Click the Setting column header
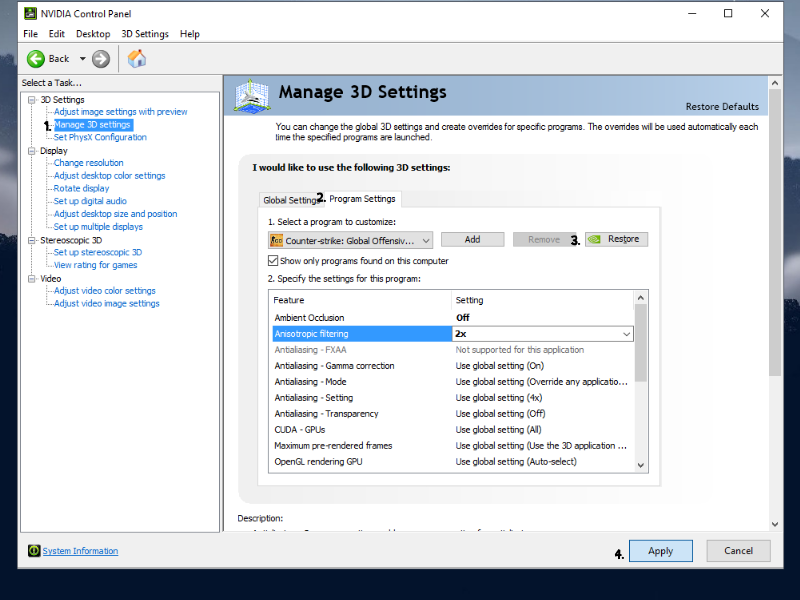Image resolution: width=800 pixels, height=600 pixels. click(542, 300)
